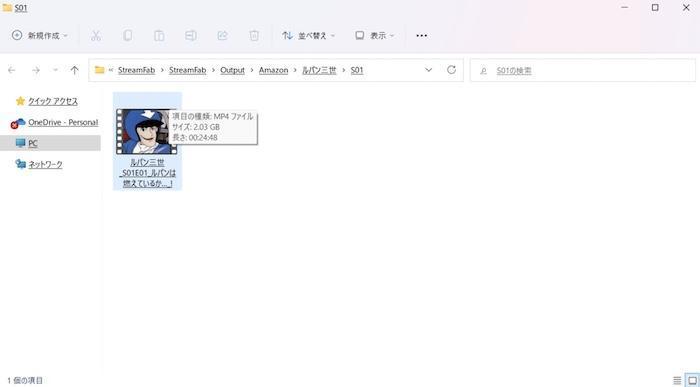This screenshot has height=387, width=700.
Task: Open recent locations chevron next to forward arrow
Action: coord(55,70)
